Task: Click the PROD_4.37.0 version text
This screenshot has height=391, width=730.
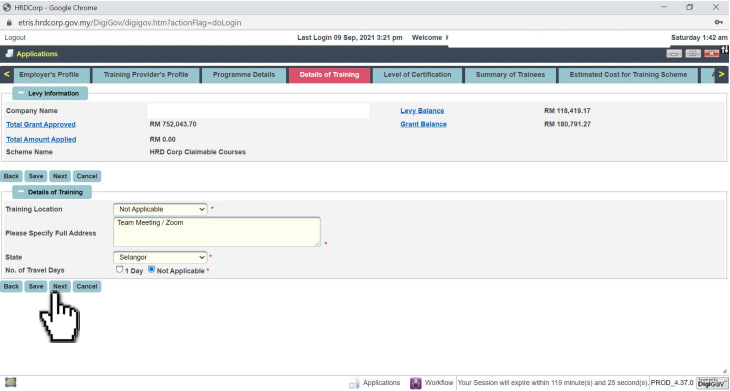Action: 672,383
